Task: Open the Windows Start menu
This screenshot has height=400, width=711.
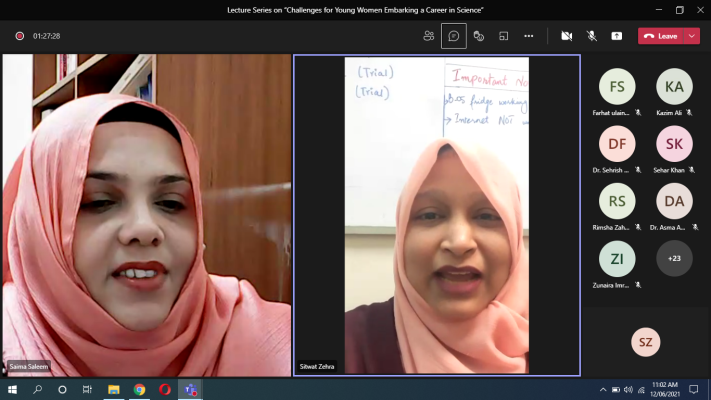Action: [13, 389]
